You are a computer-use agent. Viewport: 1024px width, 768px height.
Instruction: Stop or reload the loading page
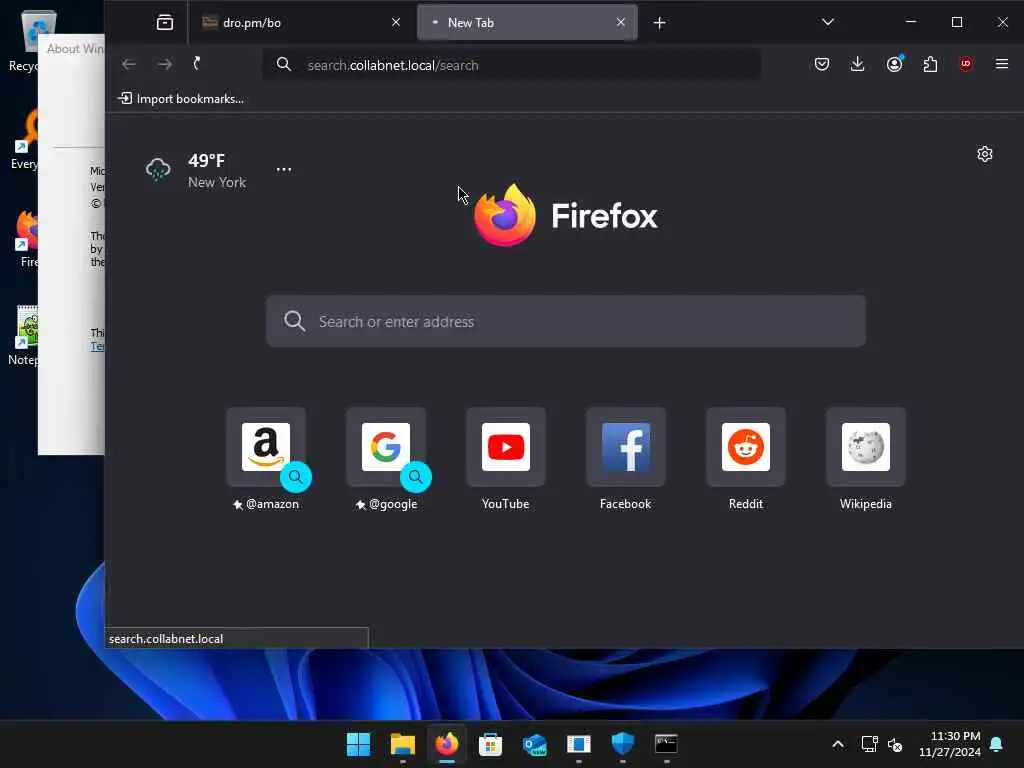click(197, 64)
